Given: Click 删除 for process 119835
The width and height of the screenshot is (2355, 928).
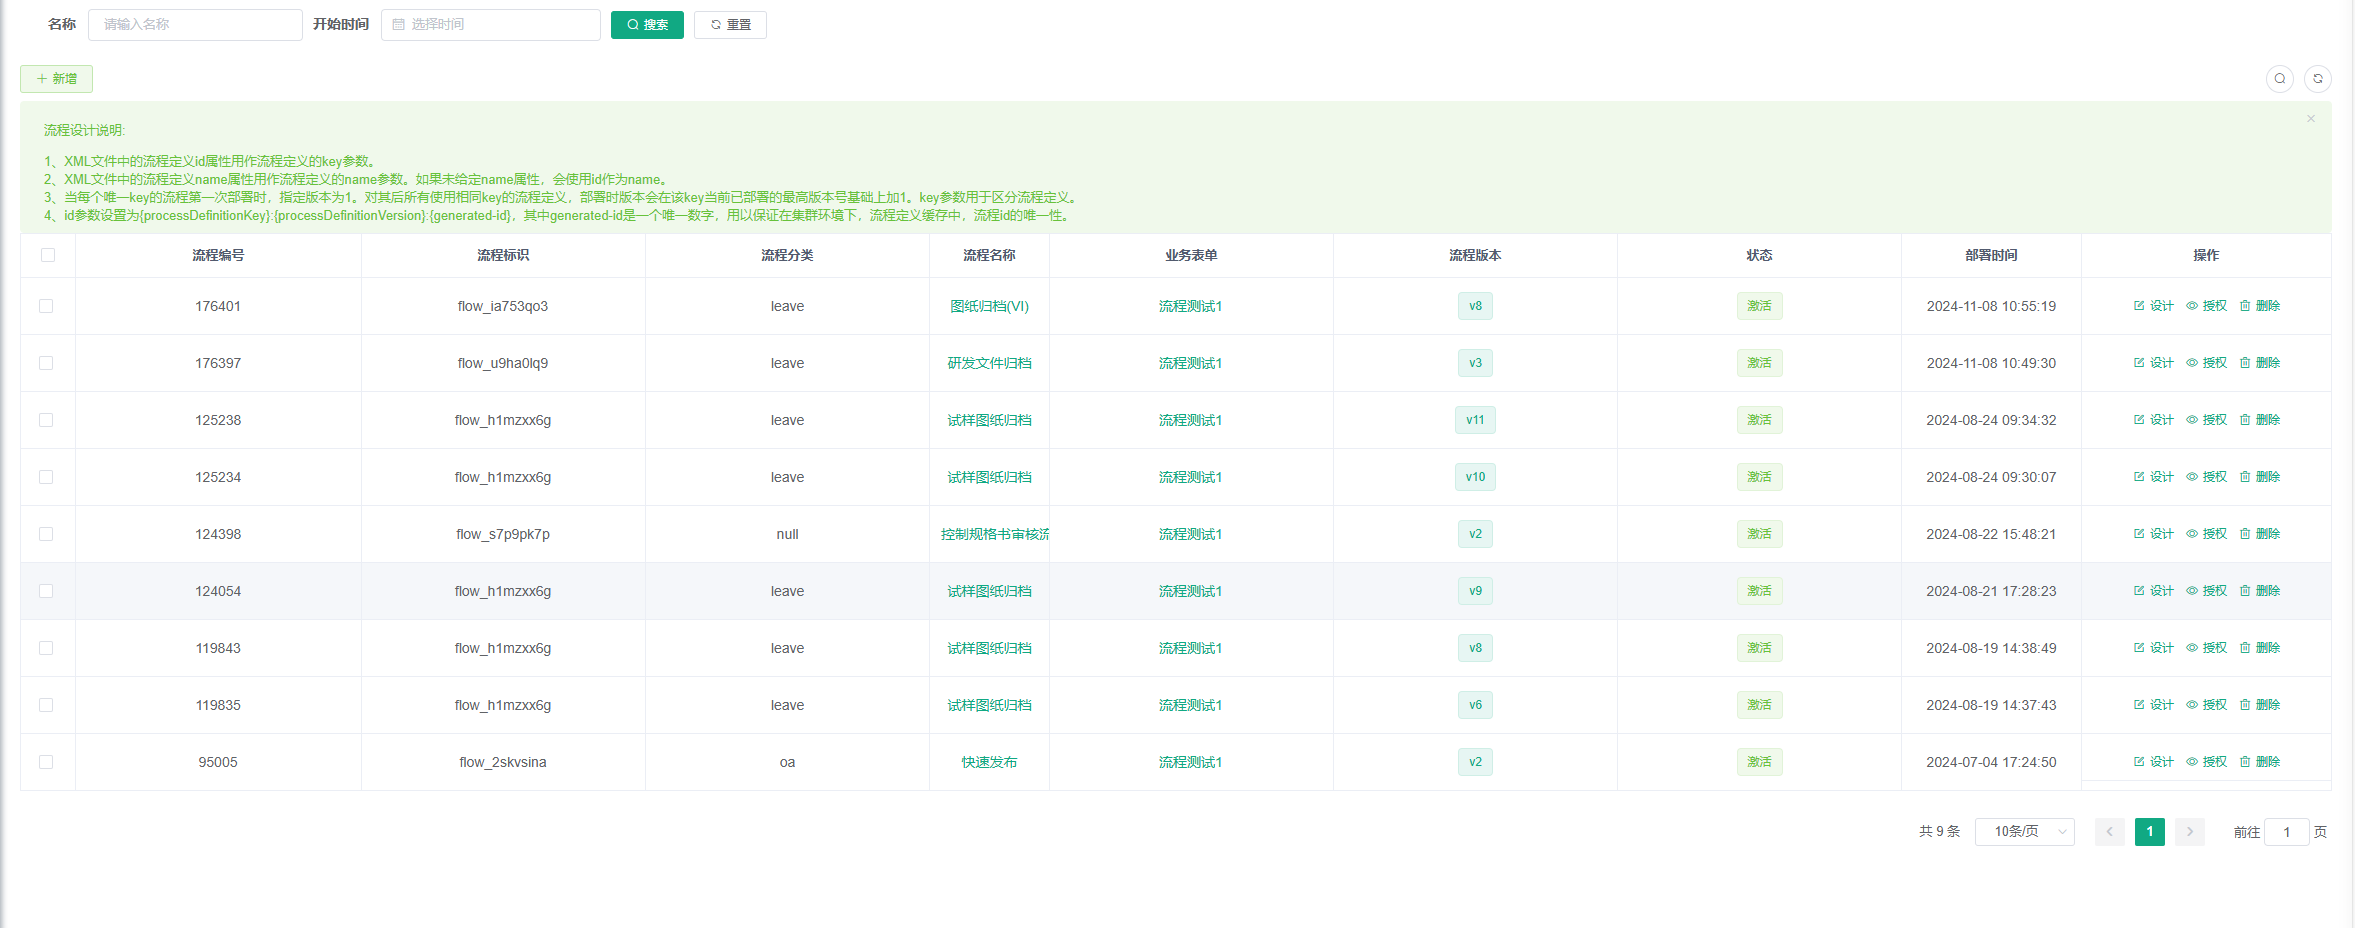Looking at the screenshot, I should point(2259,705).
